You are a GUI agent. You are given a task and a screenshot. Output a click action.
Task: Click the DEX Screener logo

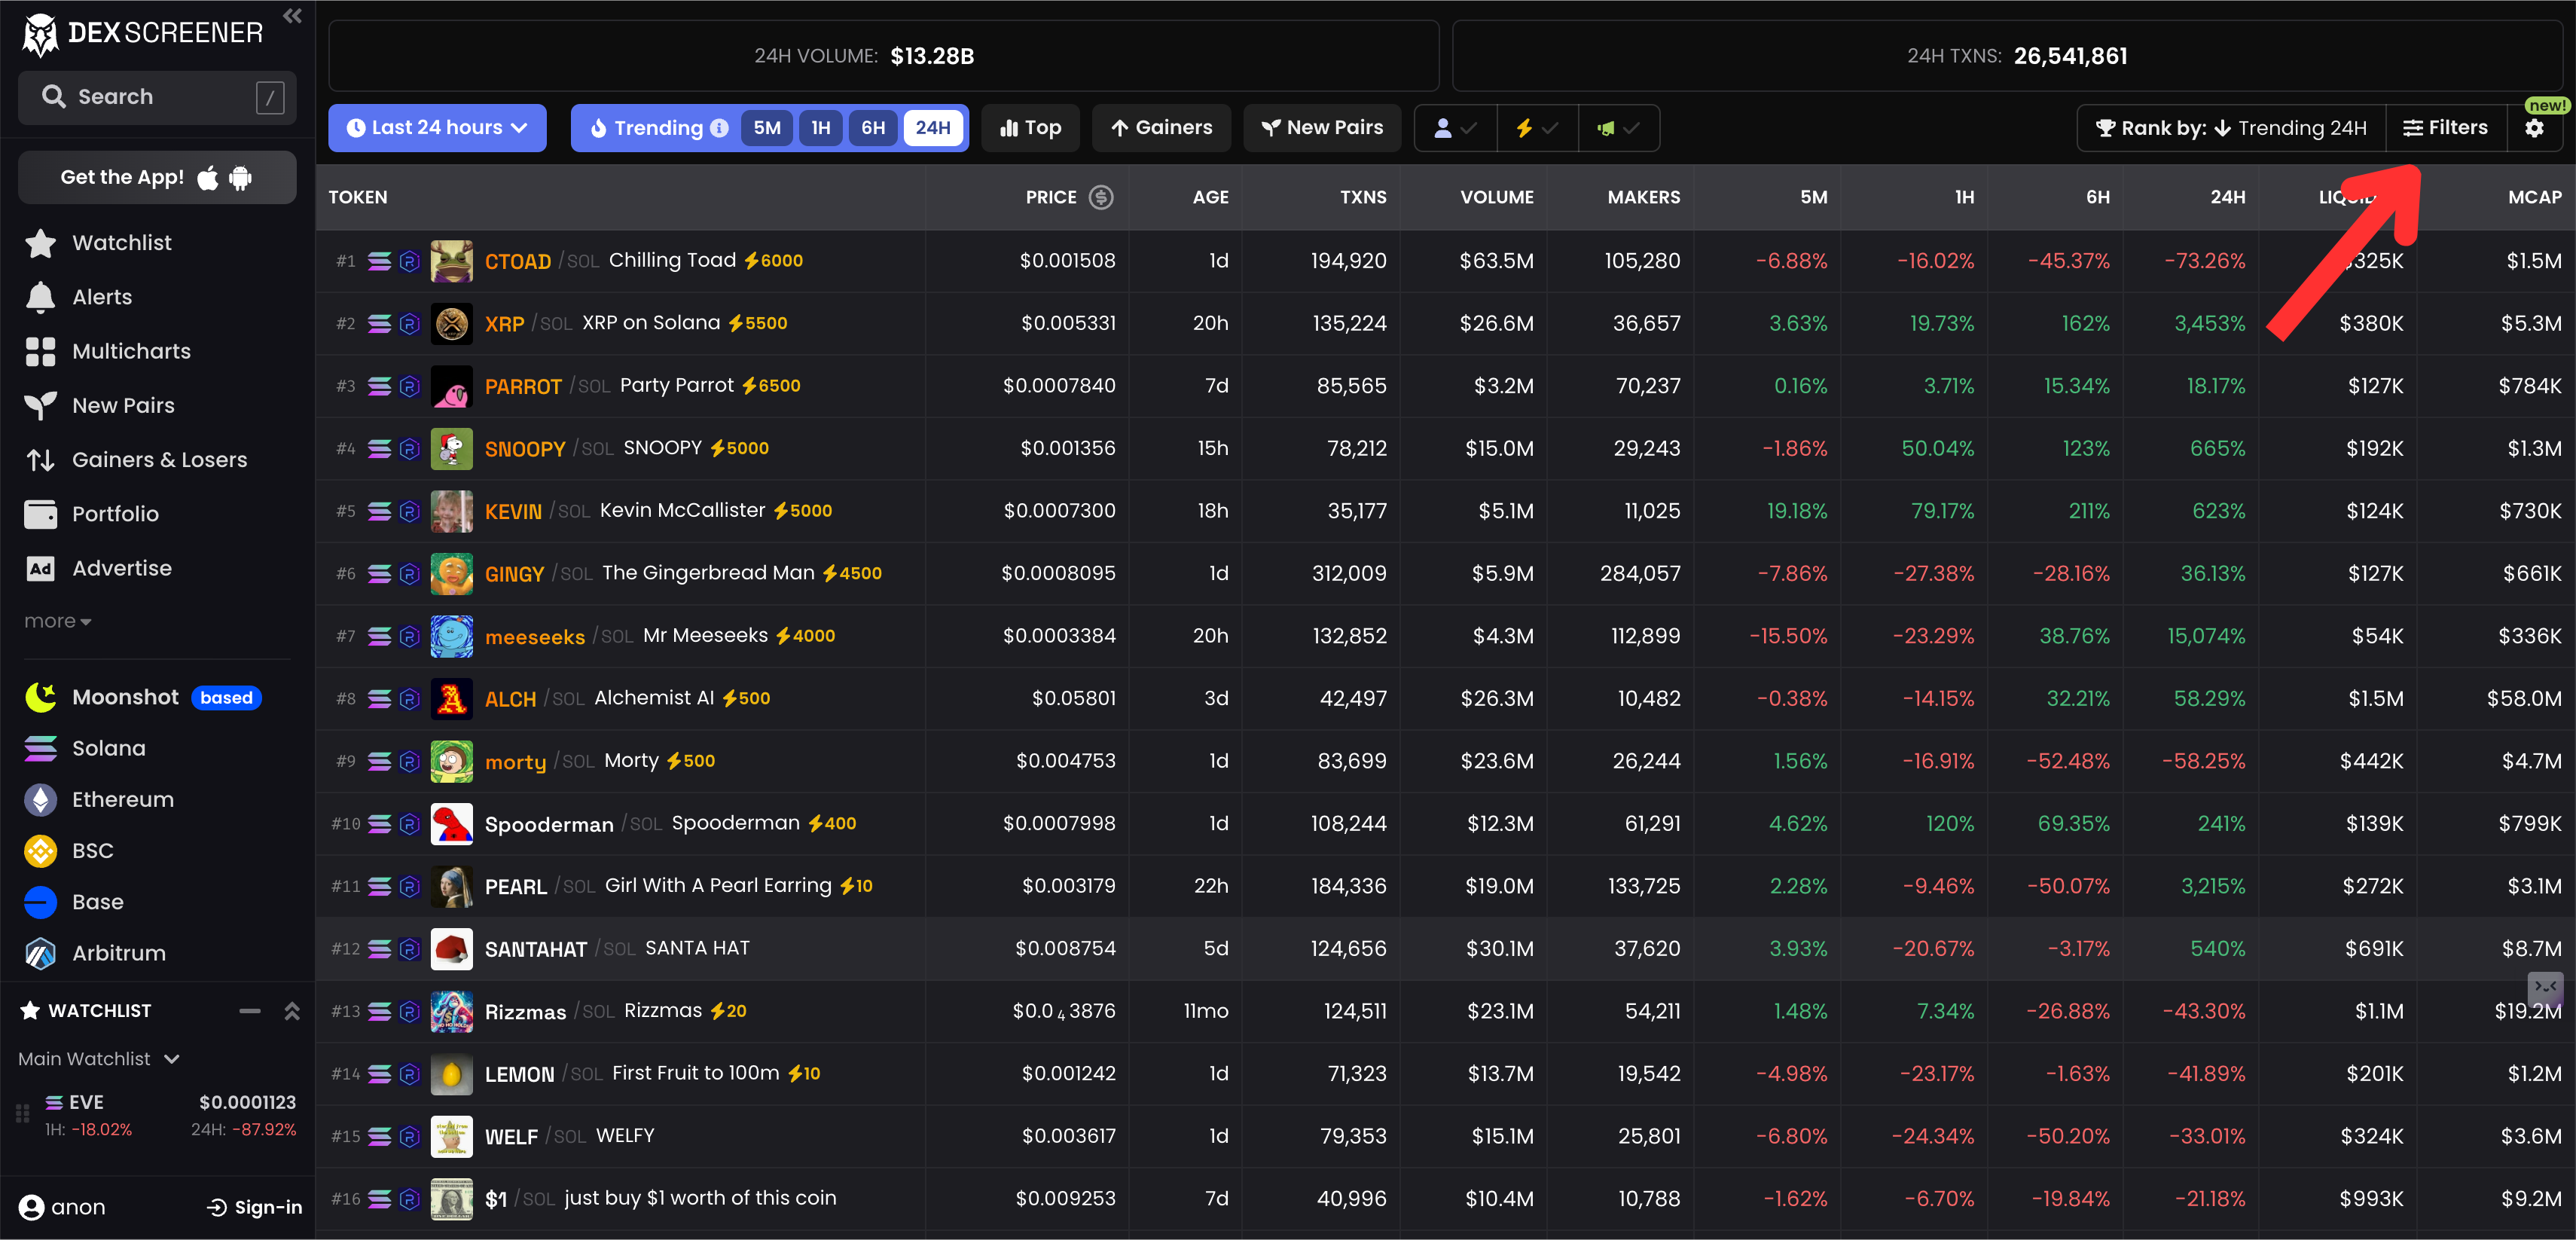(143, 34)
